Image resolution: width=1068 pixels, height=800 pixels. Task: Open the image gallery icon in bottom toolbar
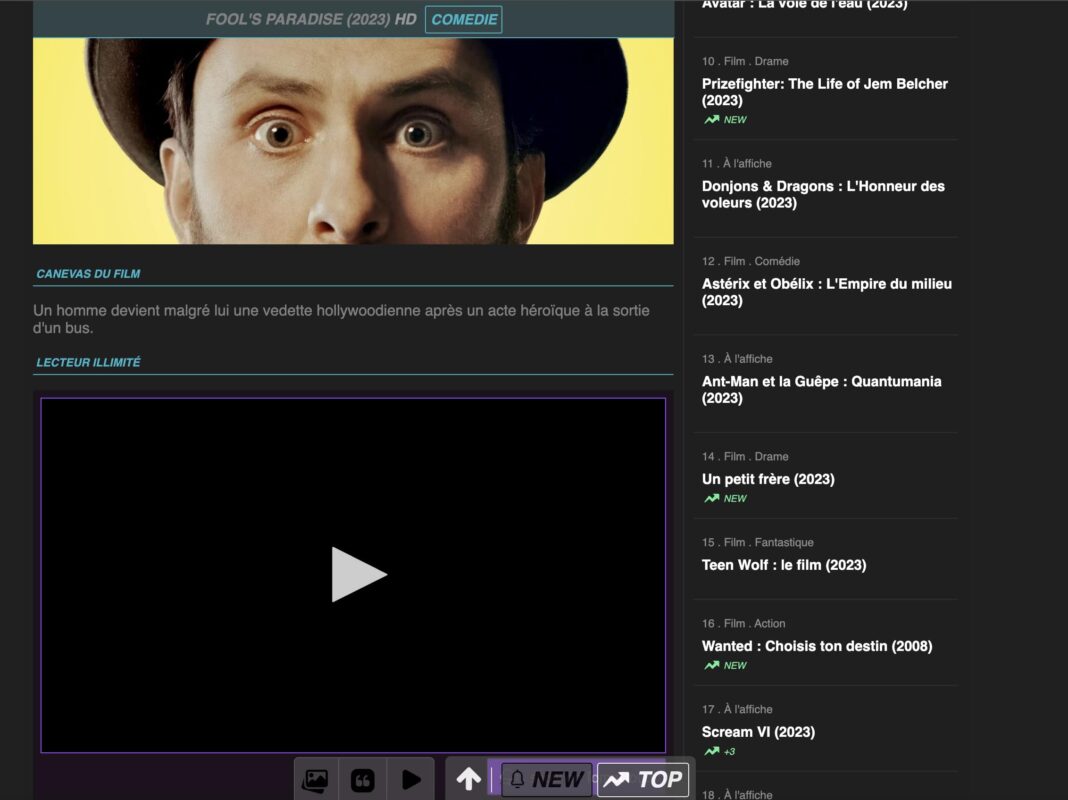pyautogui.click(x=315, y=779)
